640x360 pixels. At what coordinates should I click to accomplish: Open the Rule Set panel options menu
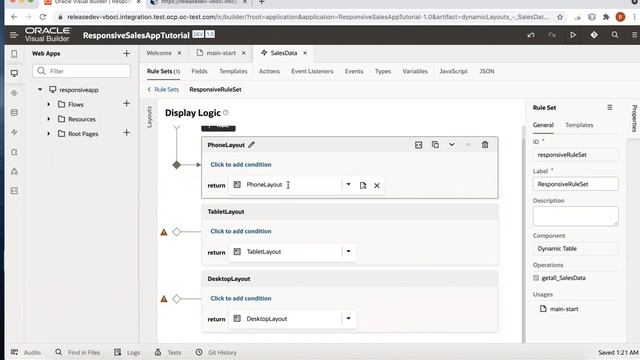pyautogui.click(x=609, y=107)
